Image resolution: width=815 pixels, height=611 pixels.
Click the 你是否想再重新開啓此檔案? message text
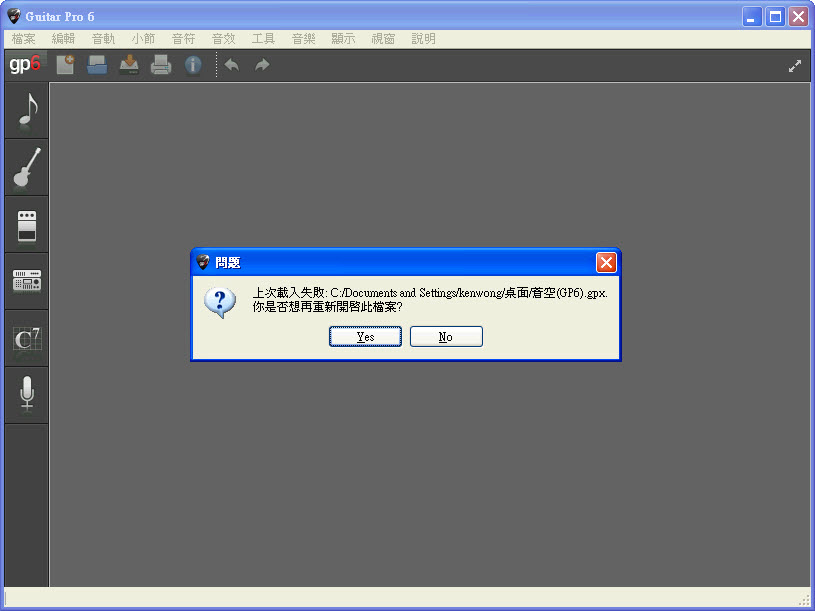pyautogui.click(x=327, y=307)
